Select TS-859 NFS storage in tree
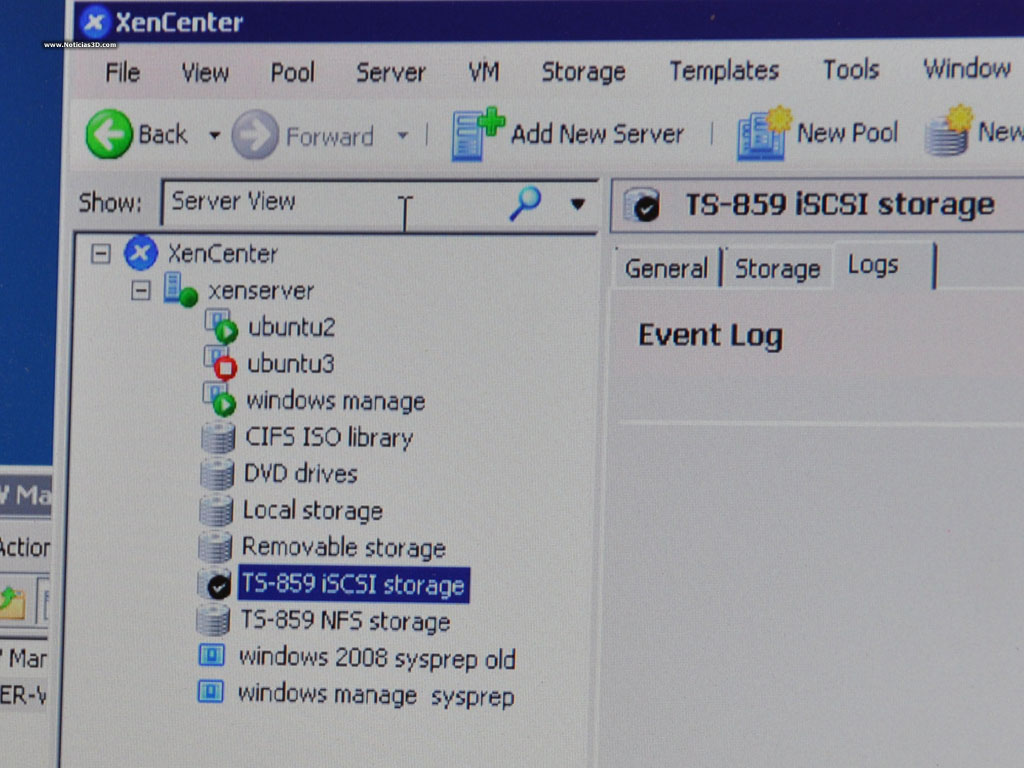 pyautogui.click(x=345, y=621)
